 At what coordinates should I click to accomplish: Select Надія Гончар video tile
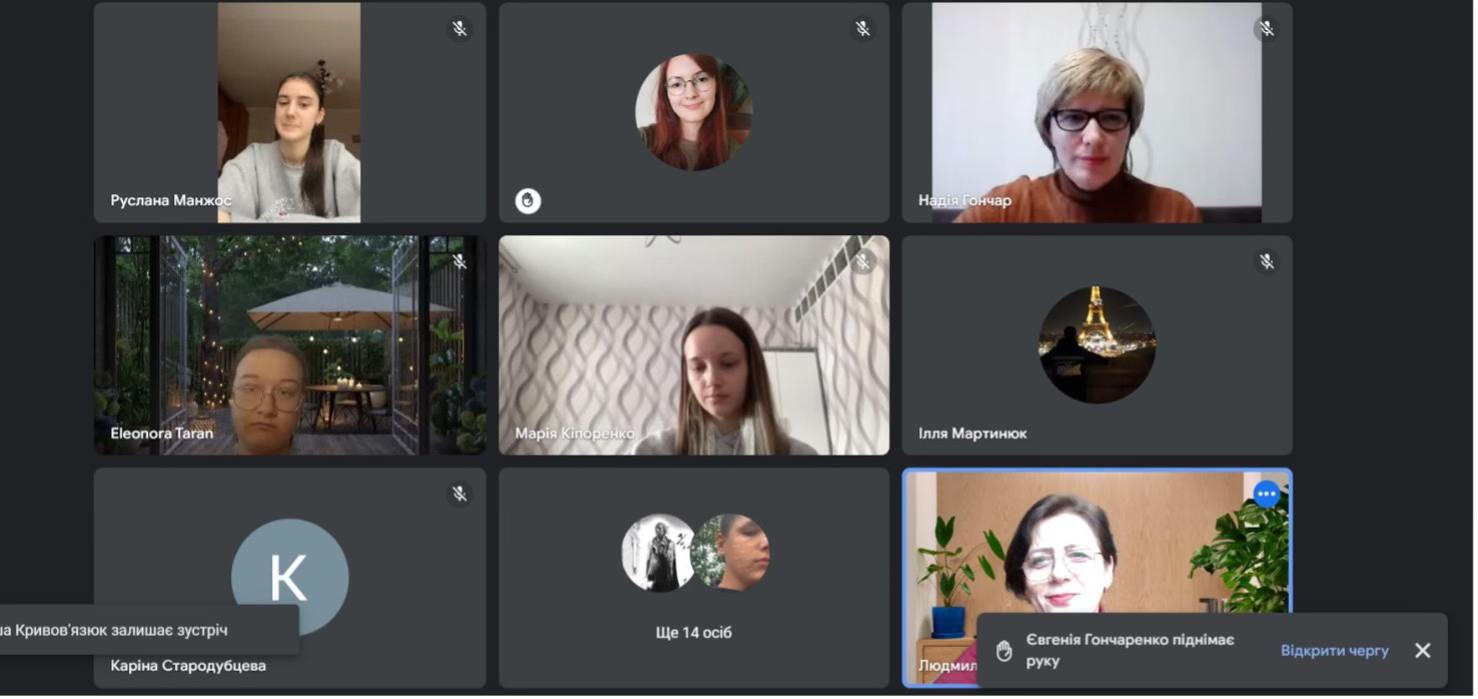pos(1097,112)
